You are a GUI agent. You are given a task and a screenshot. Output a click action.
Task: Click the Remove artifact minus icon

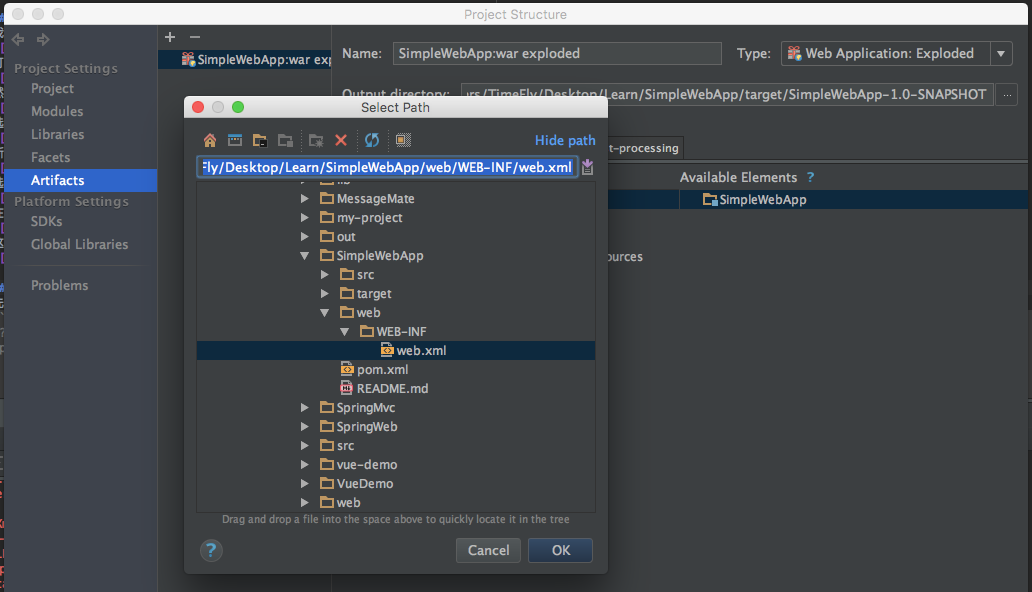pyautogui.click(x=195, y=38)
